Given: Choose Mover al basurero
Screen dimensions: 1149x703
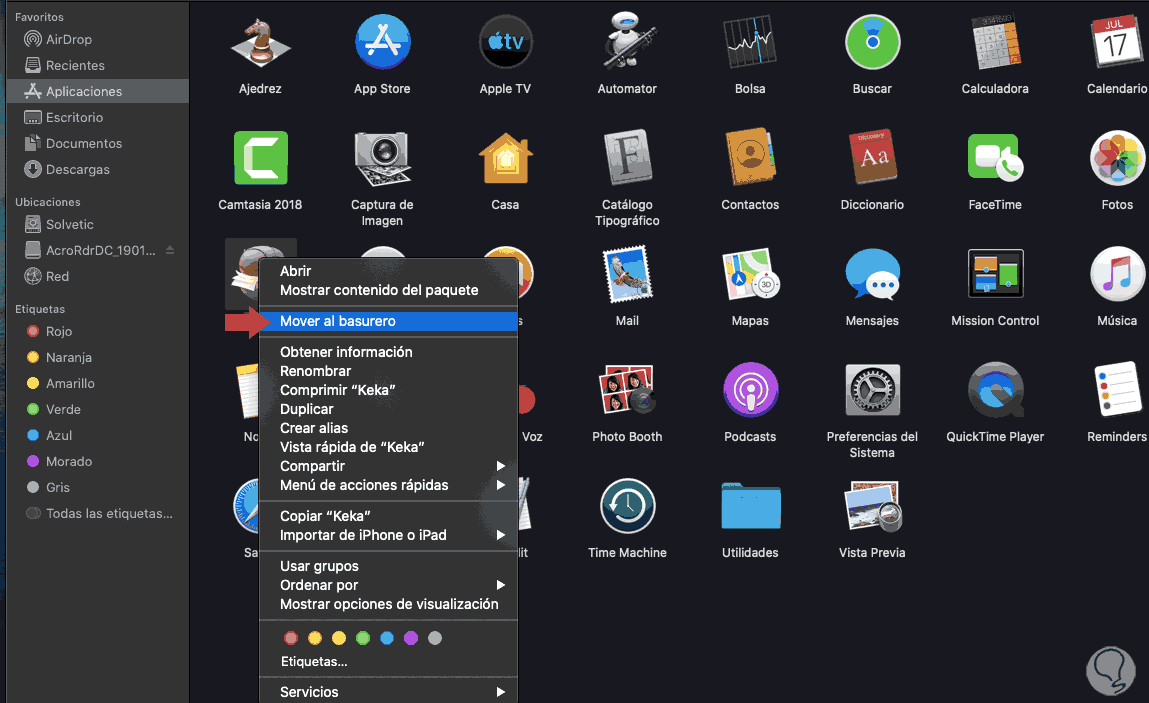Looking at the screenshot, I should (388, 321).
